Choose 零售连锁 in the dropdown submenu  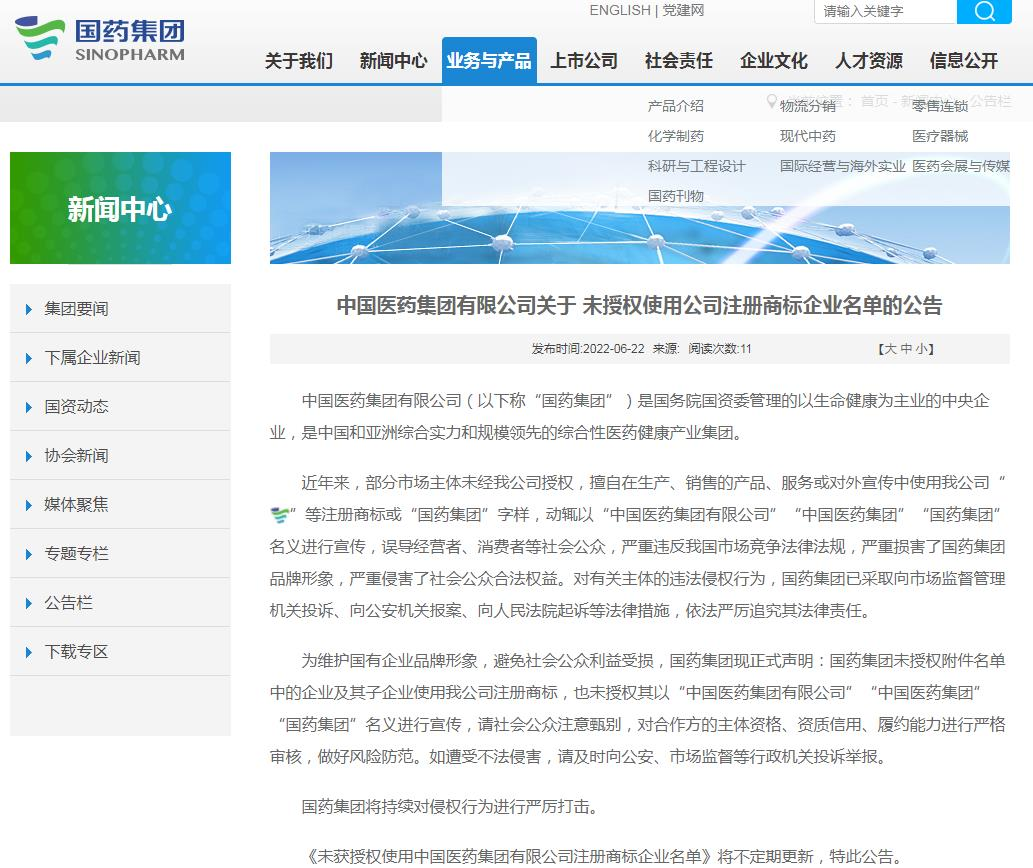(940, 106)
